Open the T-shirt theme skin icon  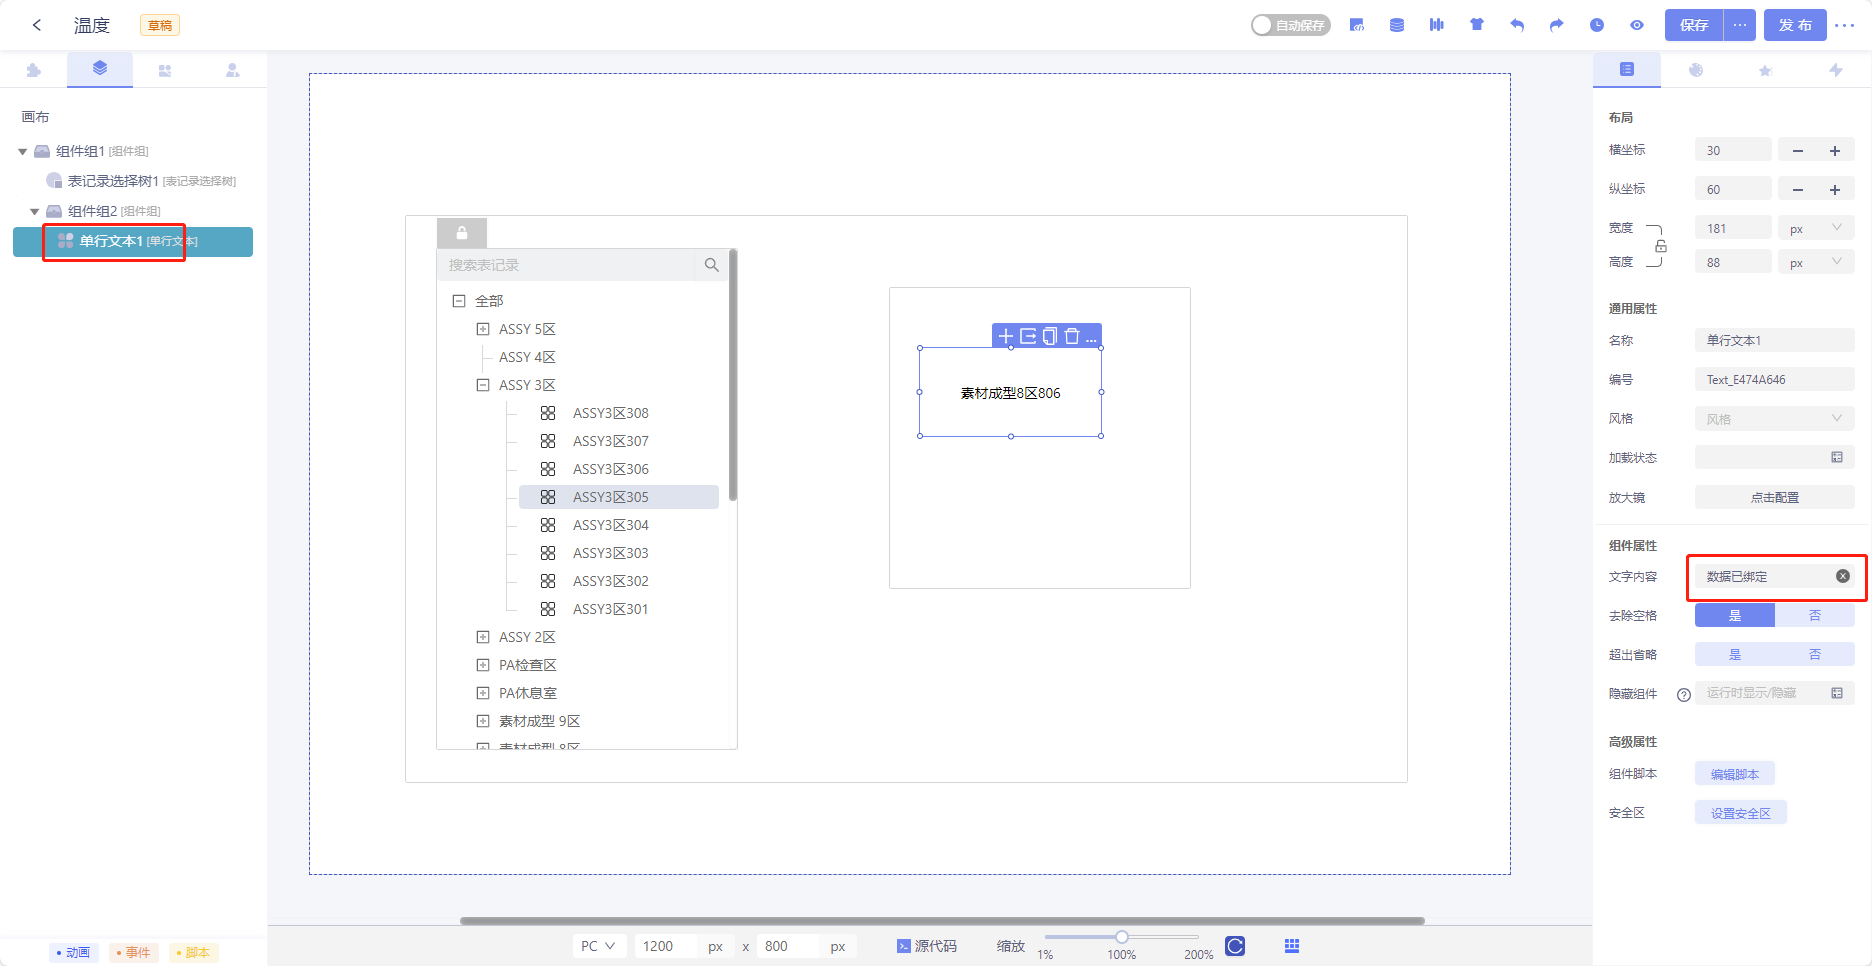[1477, 25]
